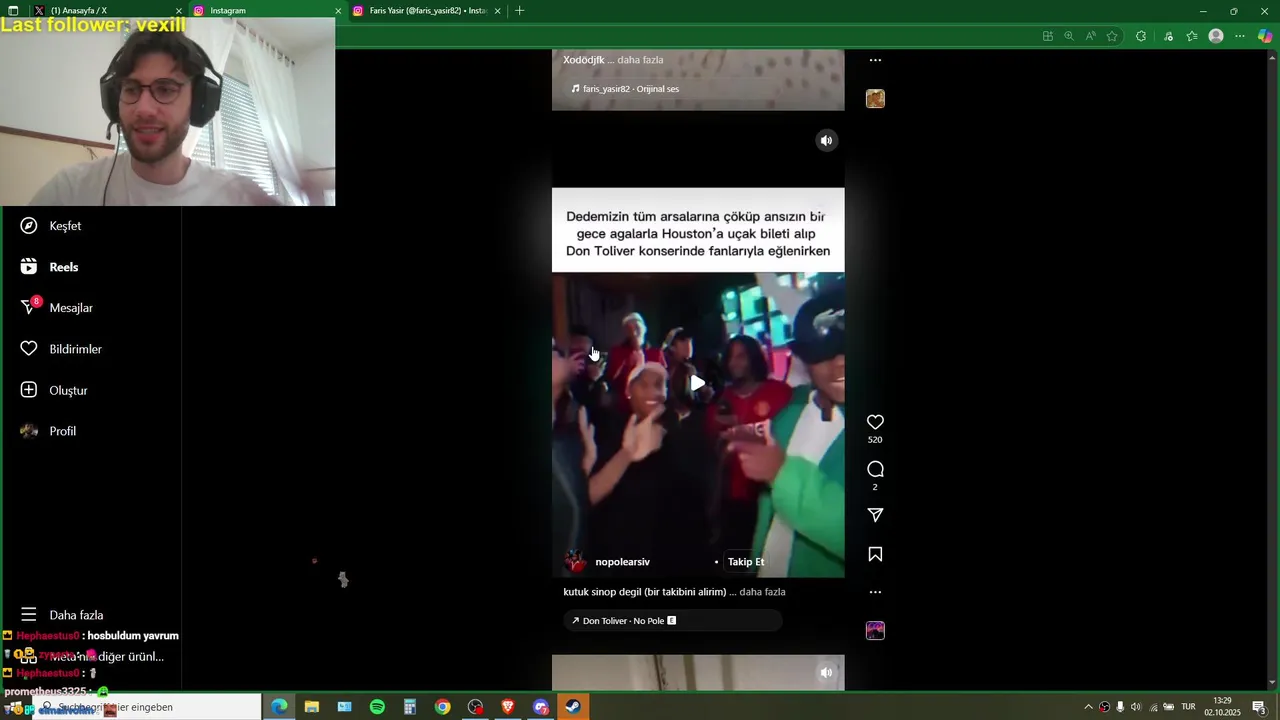Open nopolearsiv profile avatar

click(576, 561)
